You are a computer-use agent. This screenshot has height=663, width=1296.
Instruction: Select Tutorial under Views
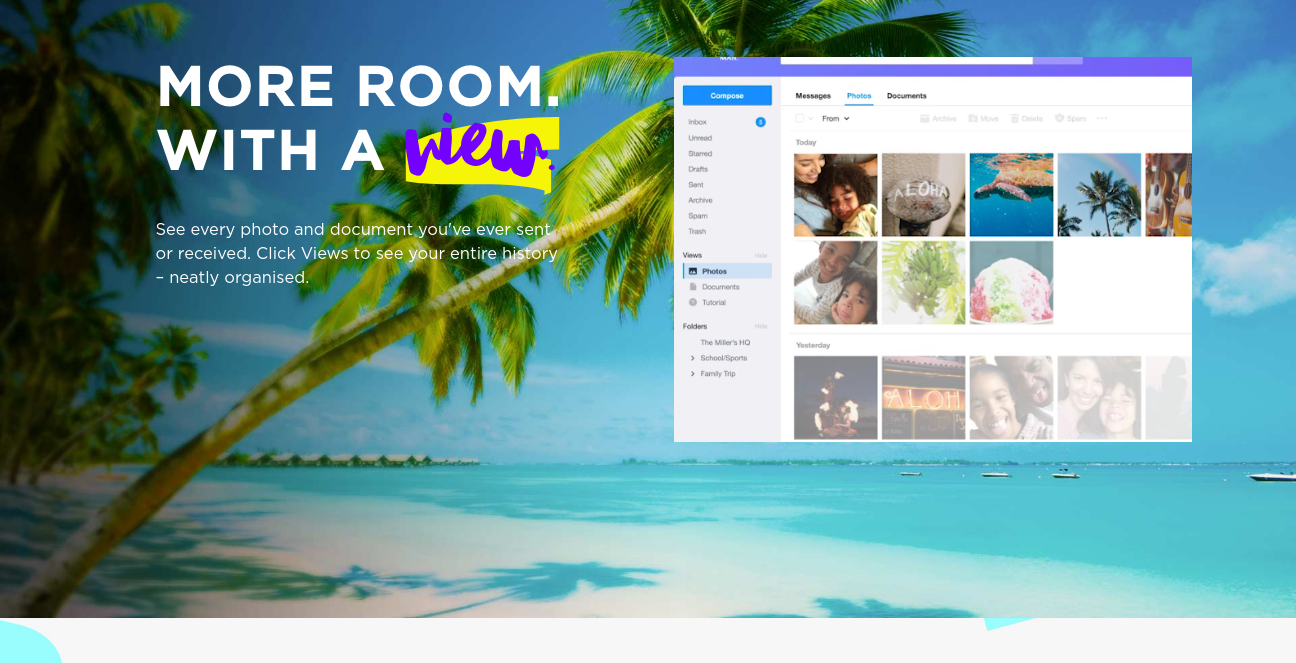coord(714,302)
